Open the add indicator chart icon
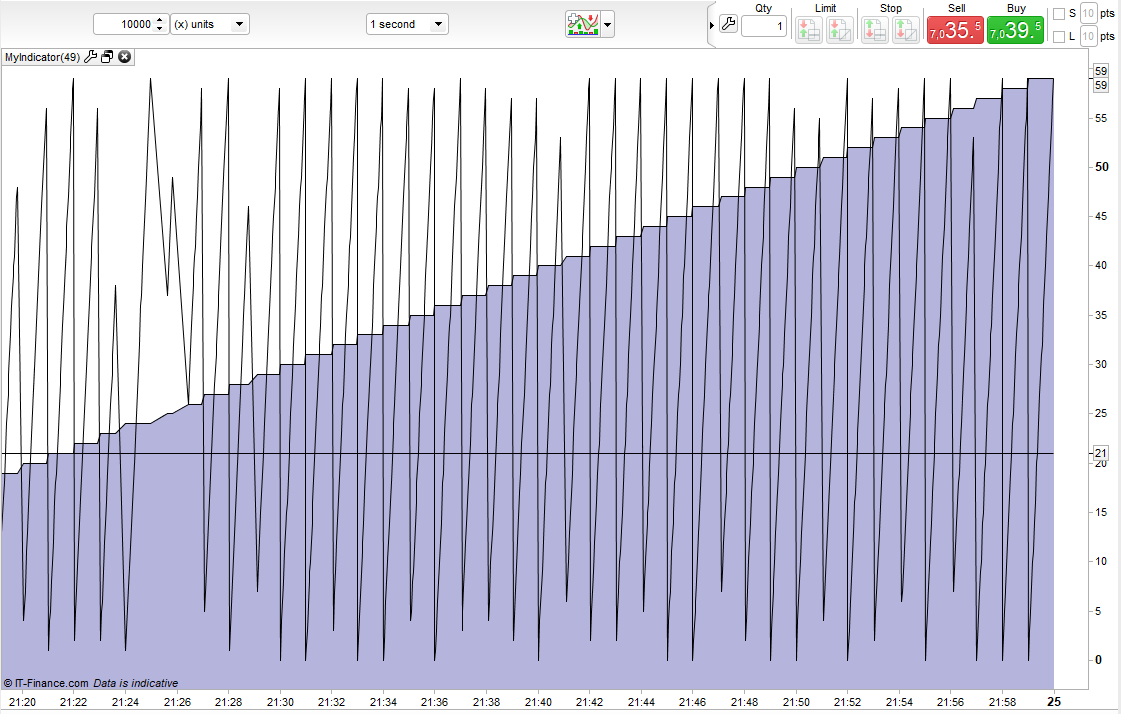The width and height of the screenshot is (1121, 714). (x=583, y=24)
